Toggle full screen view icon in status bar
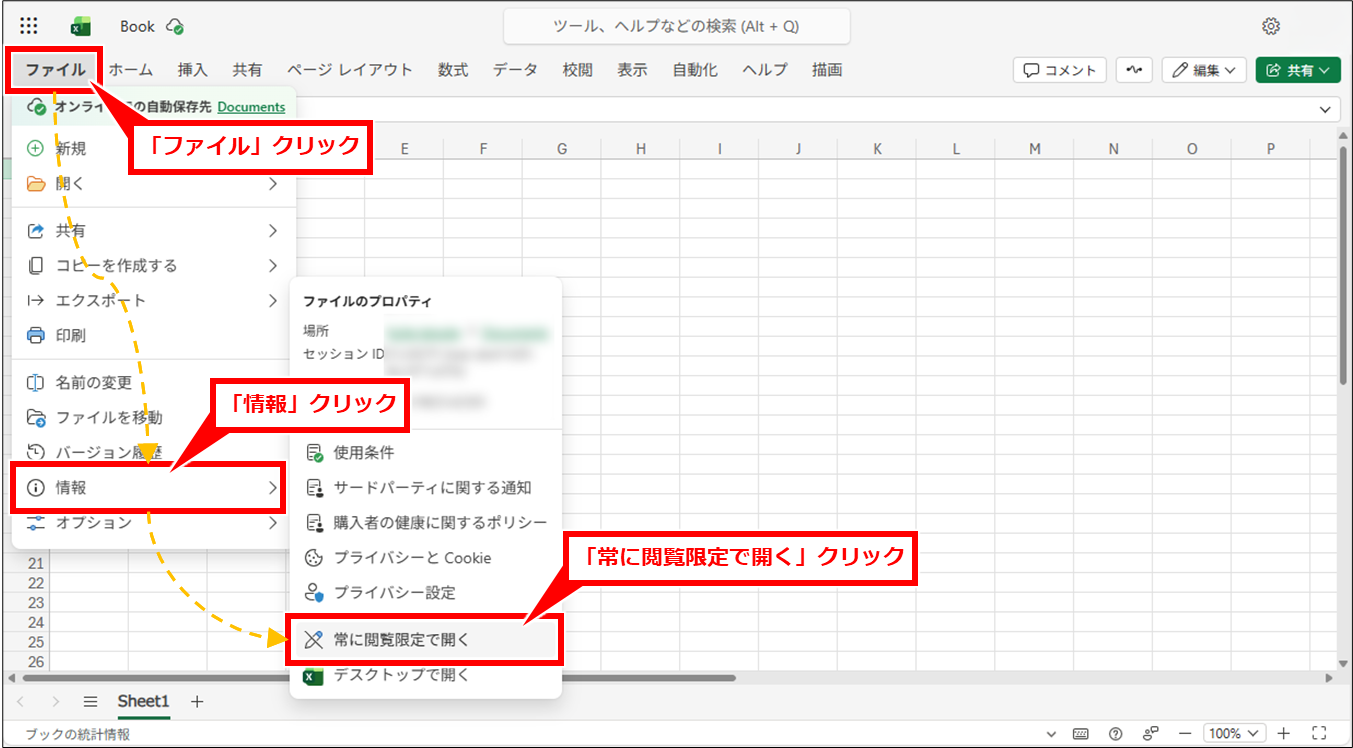The width and height of the screenshot is (1353, 748). pos(1318,733)
